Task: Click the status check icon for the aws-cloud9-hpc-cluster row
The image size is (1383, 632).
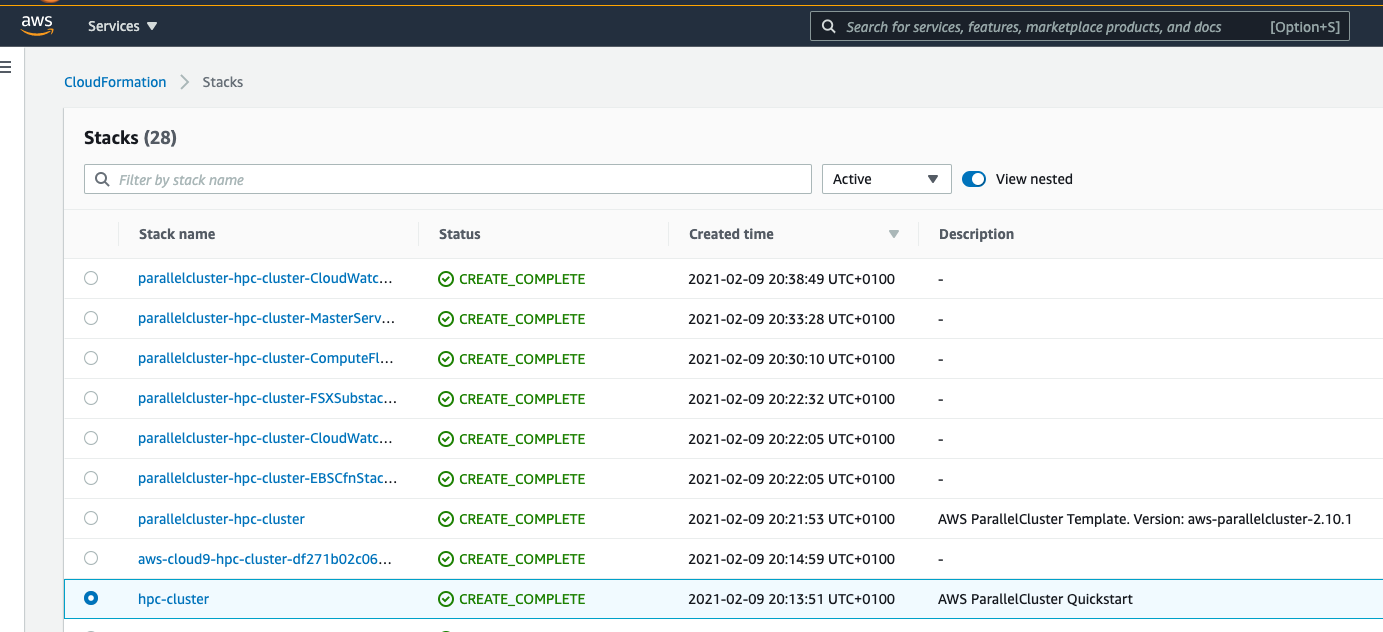Action: pyautogui.click(x=446, y=559)
